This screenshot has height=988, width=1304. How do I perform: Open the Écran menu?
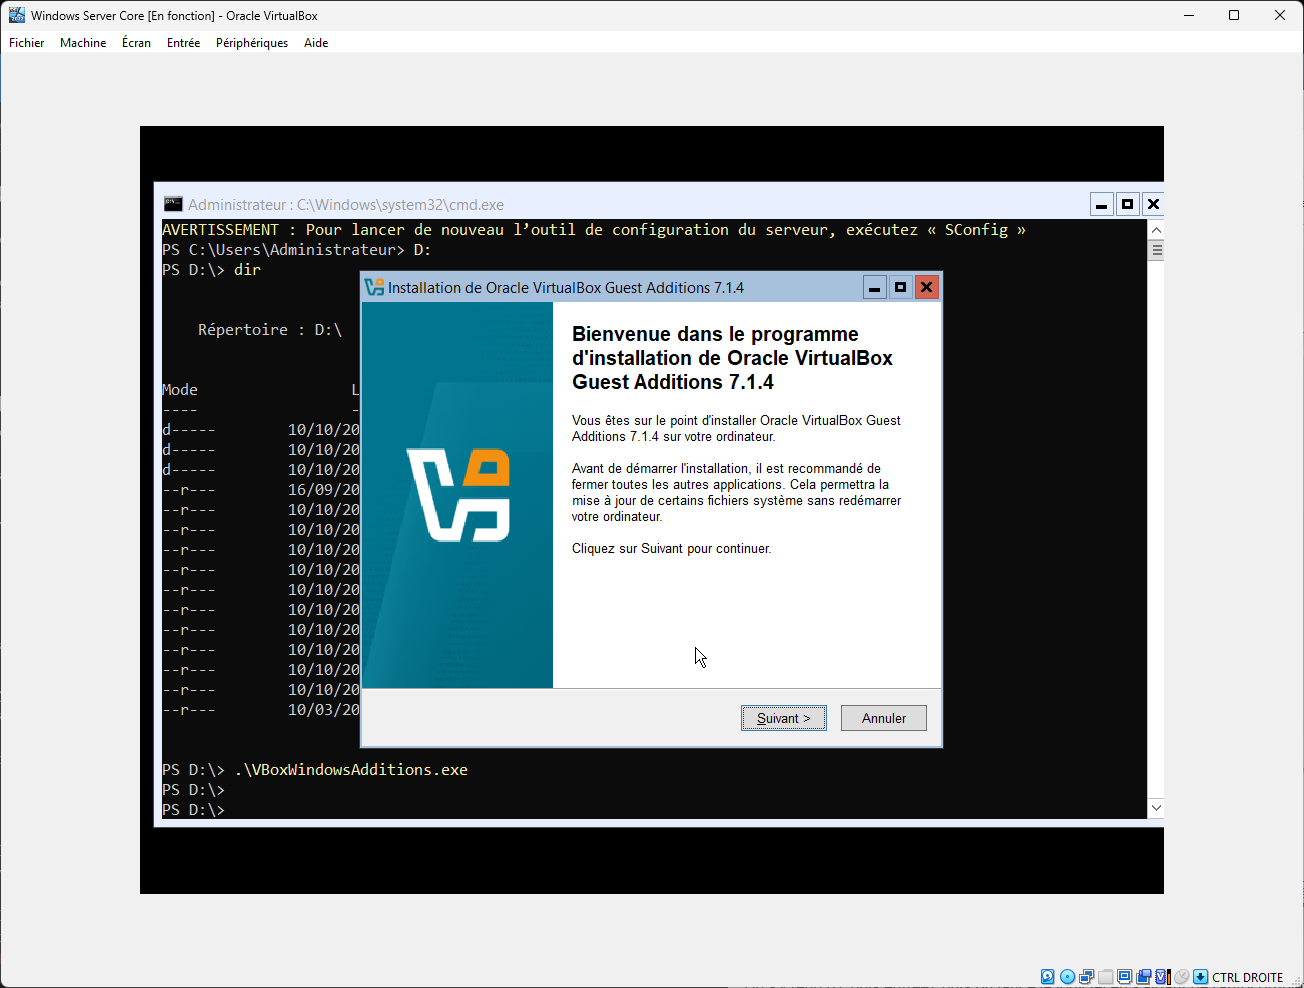(136, 43)
